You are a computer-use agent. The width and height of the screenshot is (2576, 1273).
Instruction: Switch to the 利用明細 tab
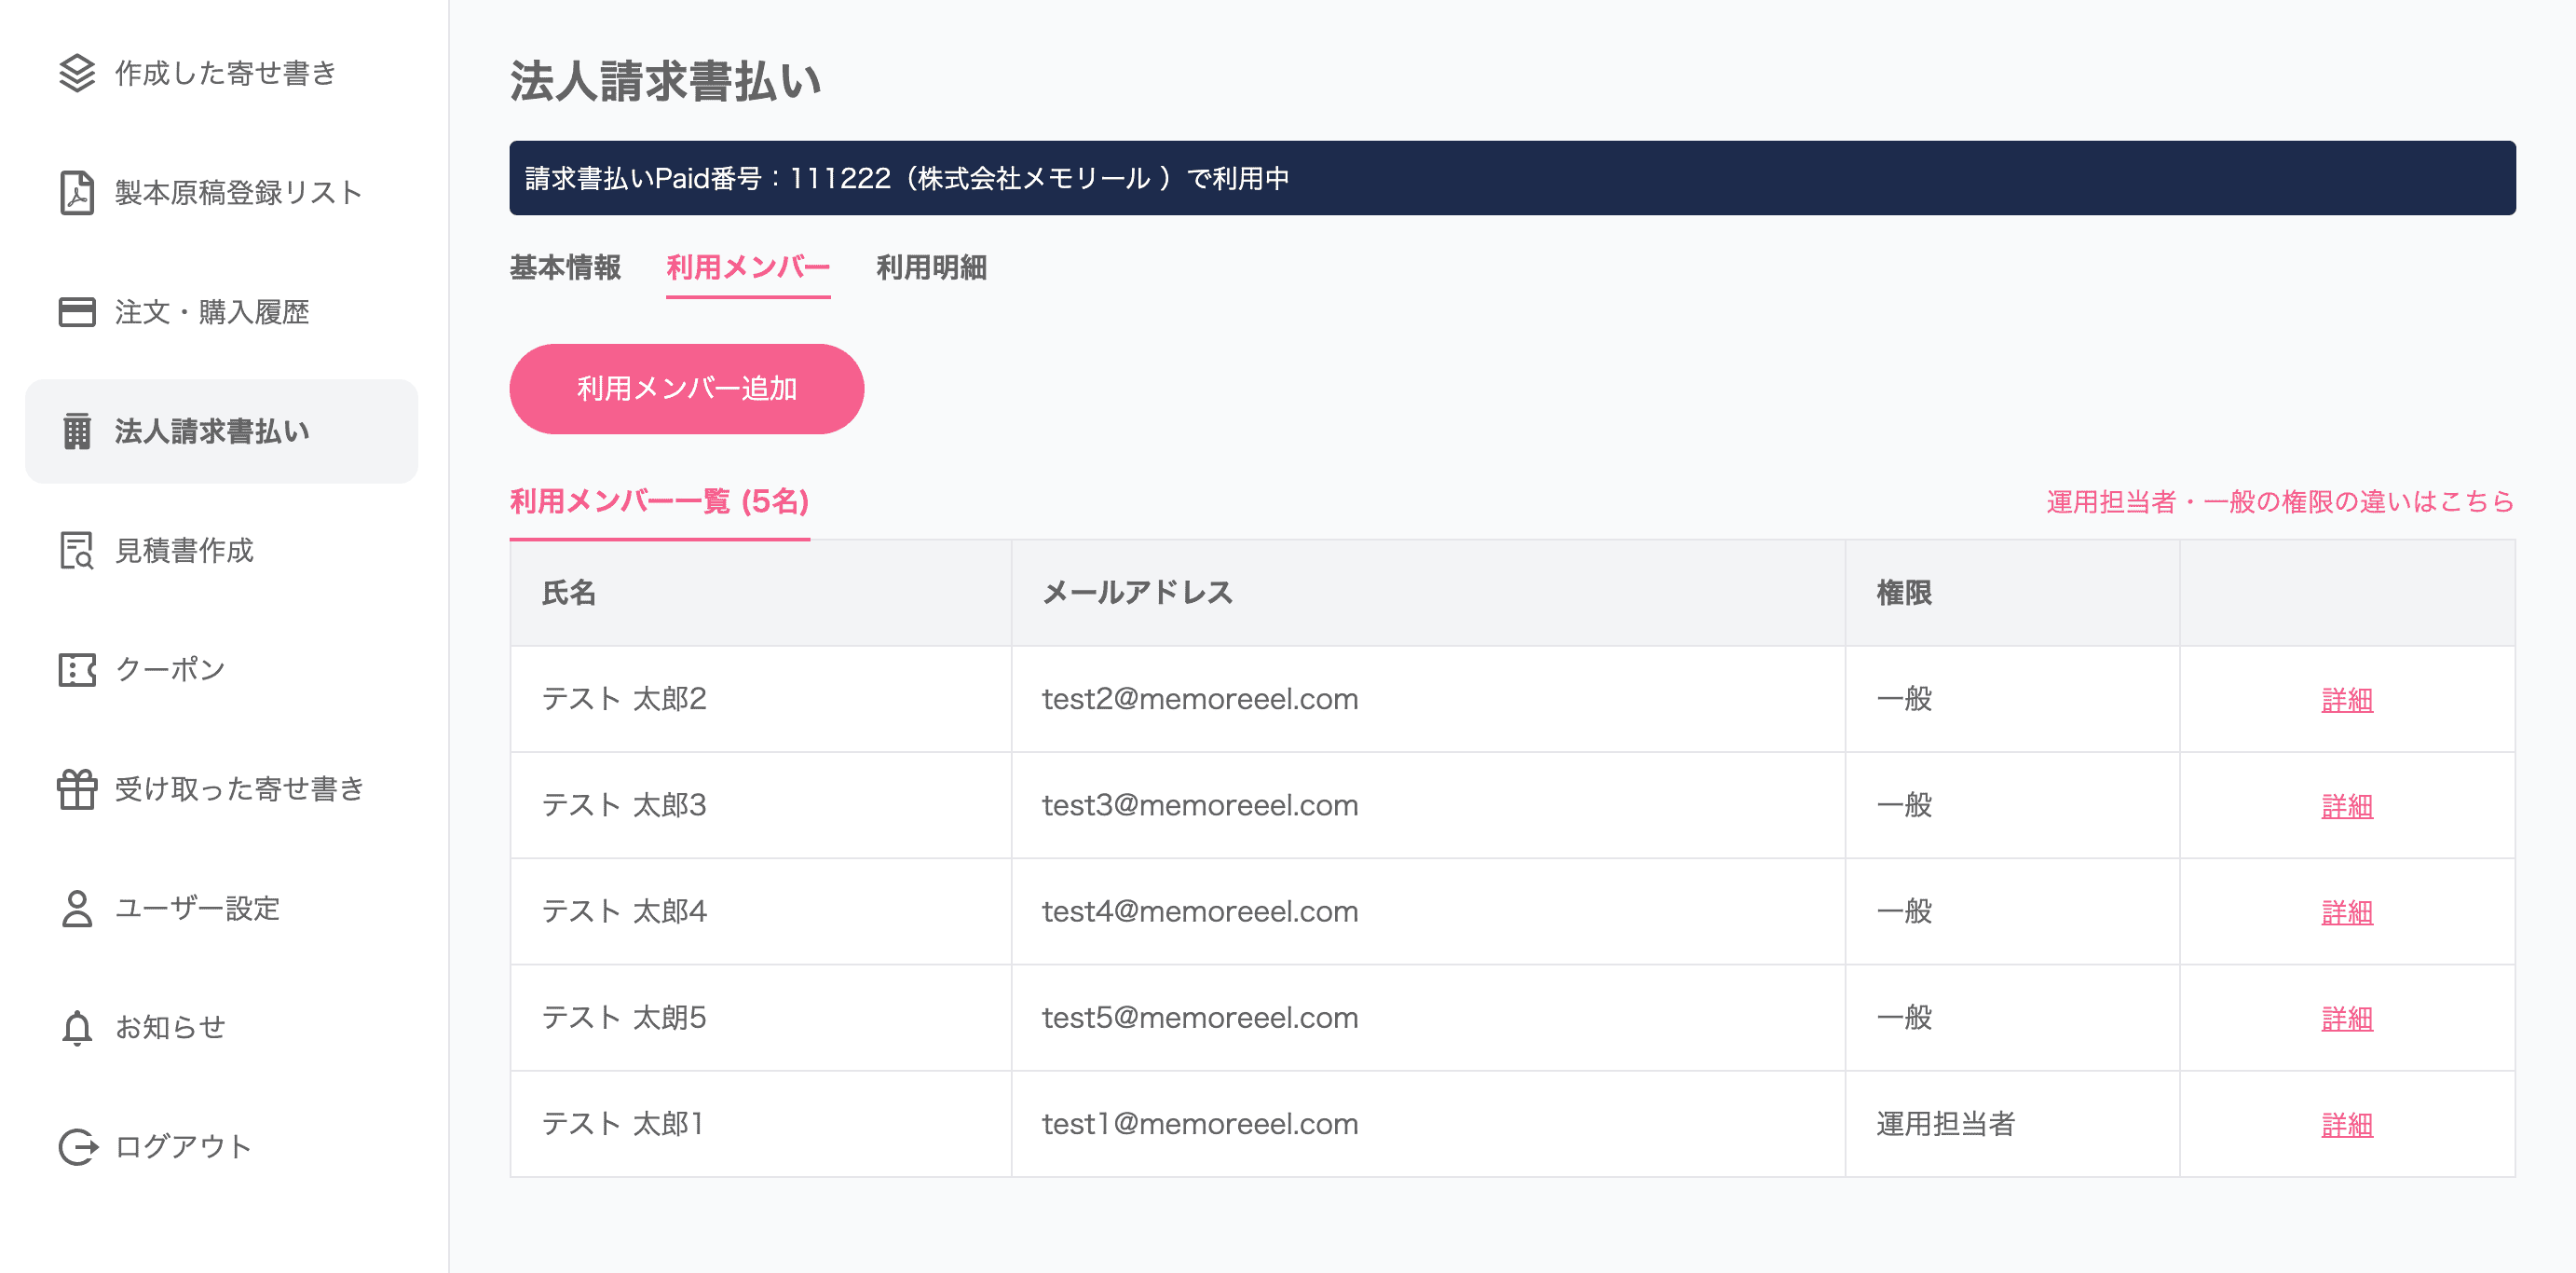coord(931,267)
